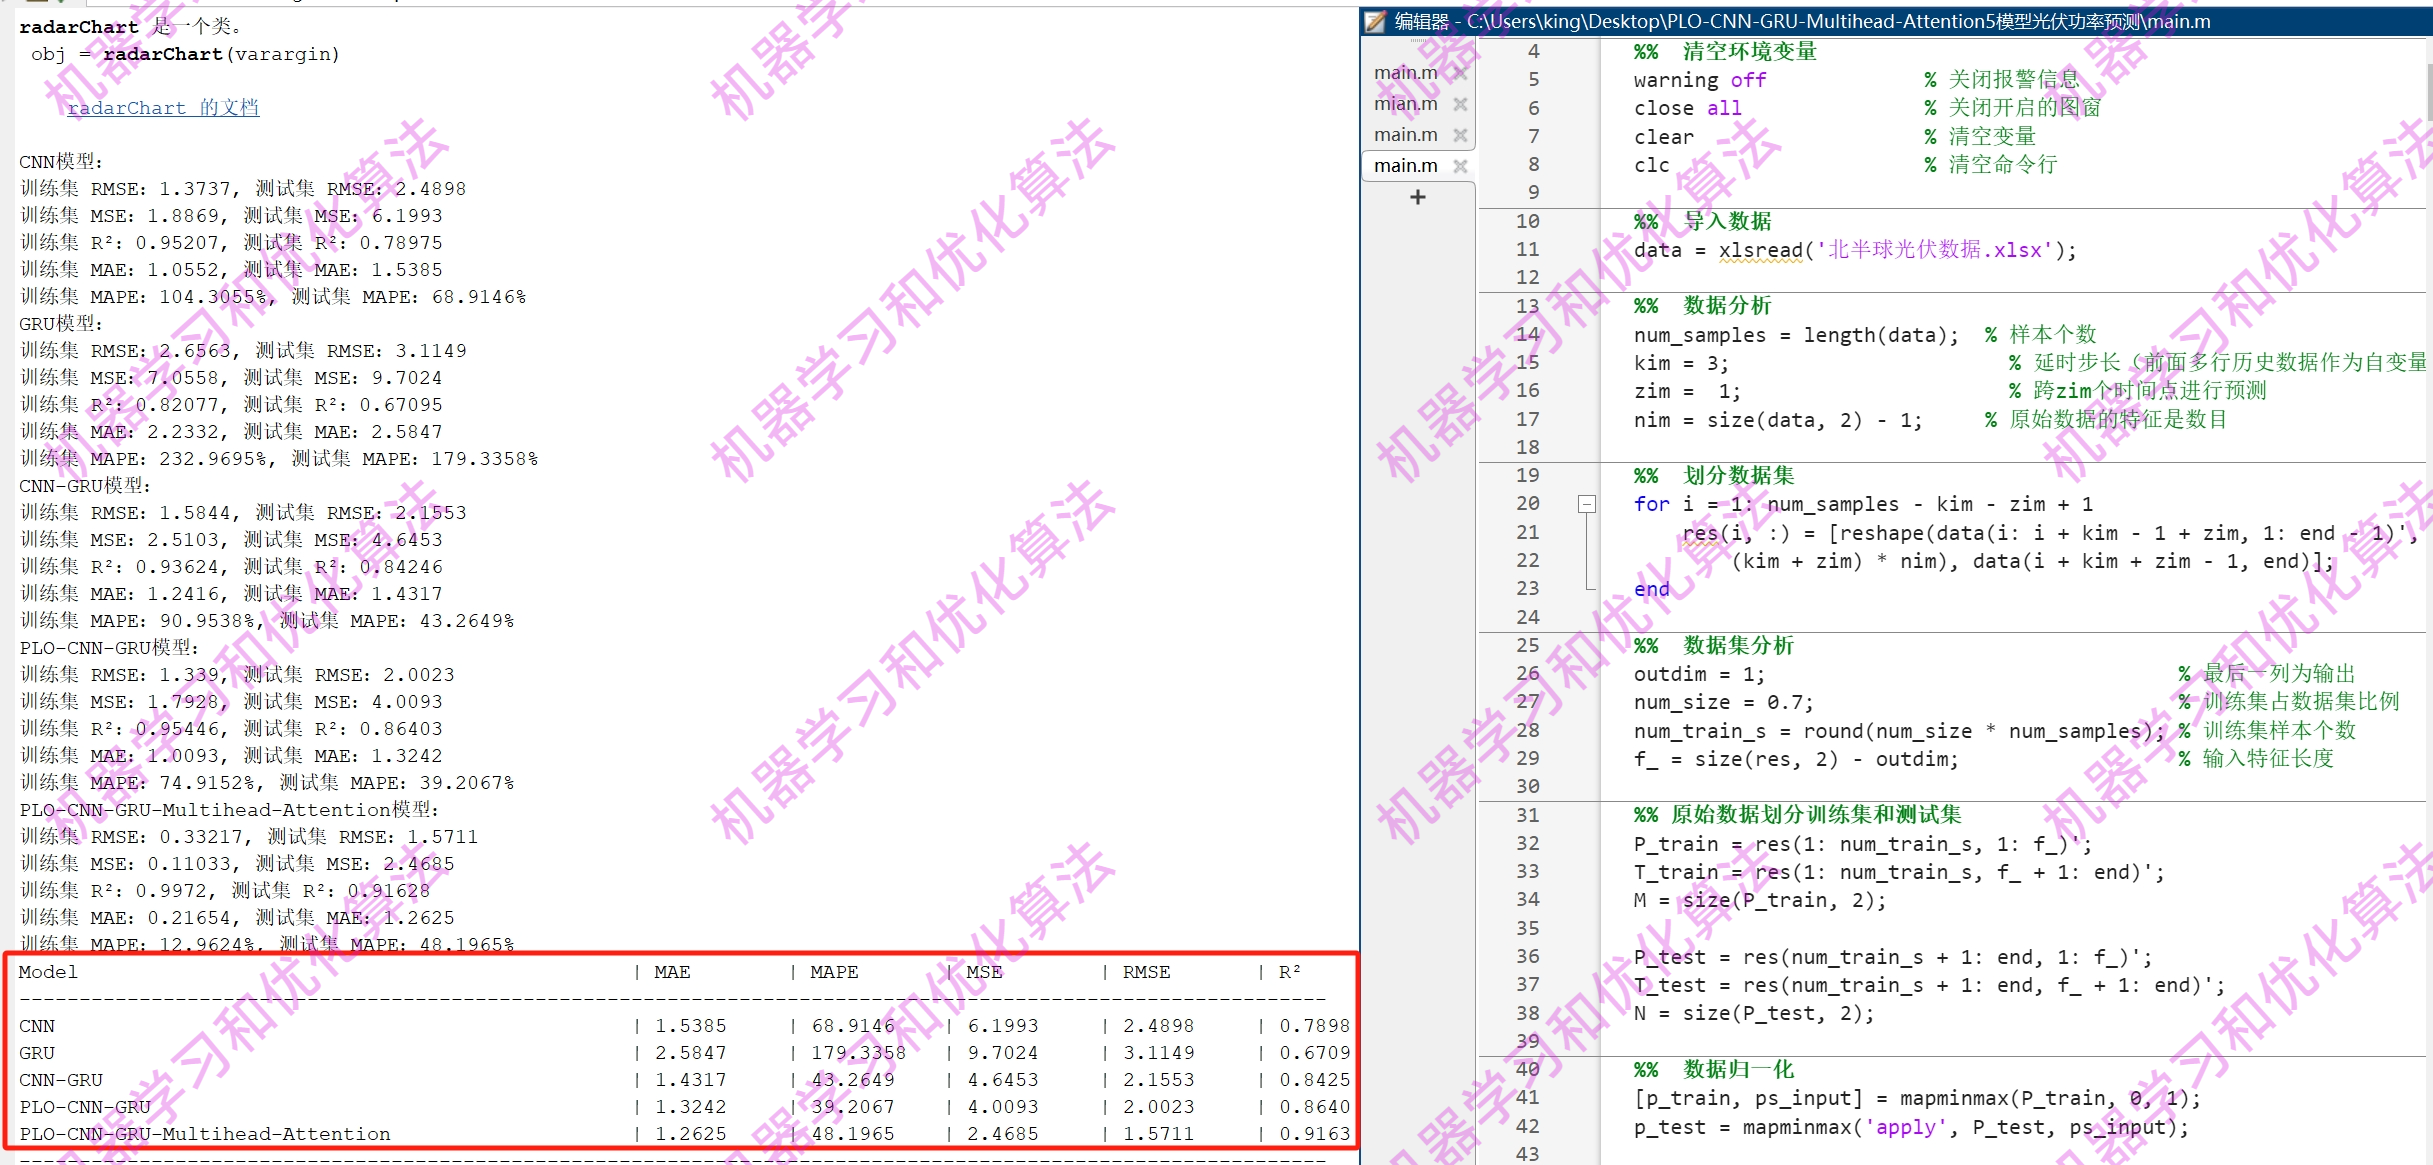Set a breakpoint on line number 11

pyautogui.click(x=1527, y=250)
